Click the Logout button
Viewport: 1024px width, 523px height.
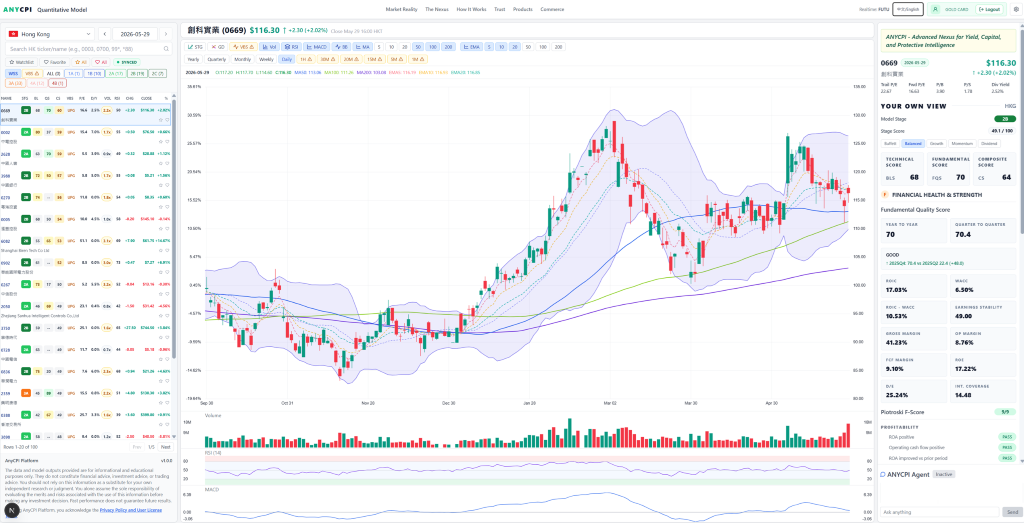[990, 9]
